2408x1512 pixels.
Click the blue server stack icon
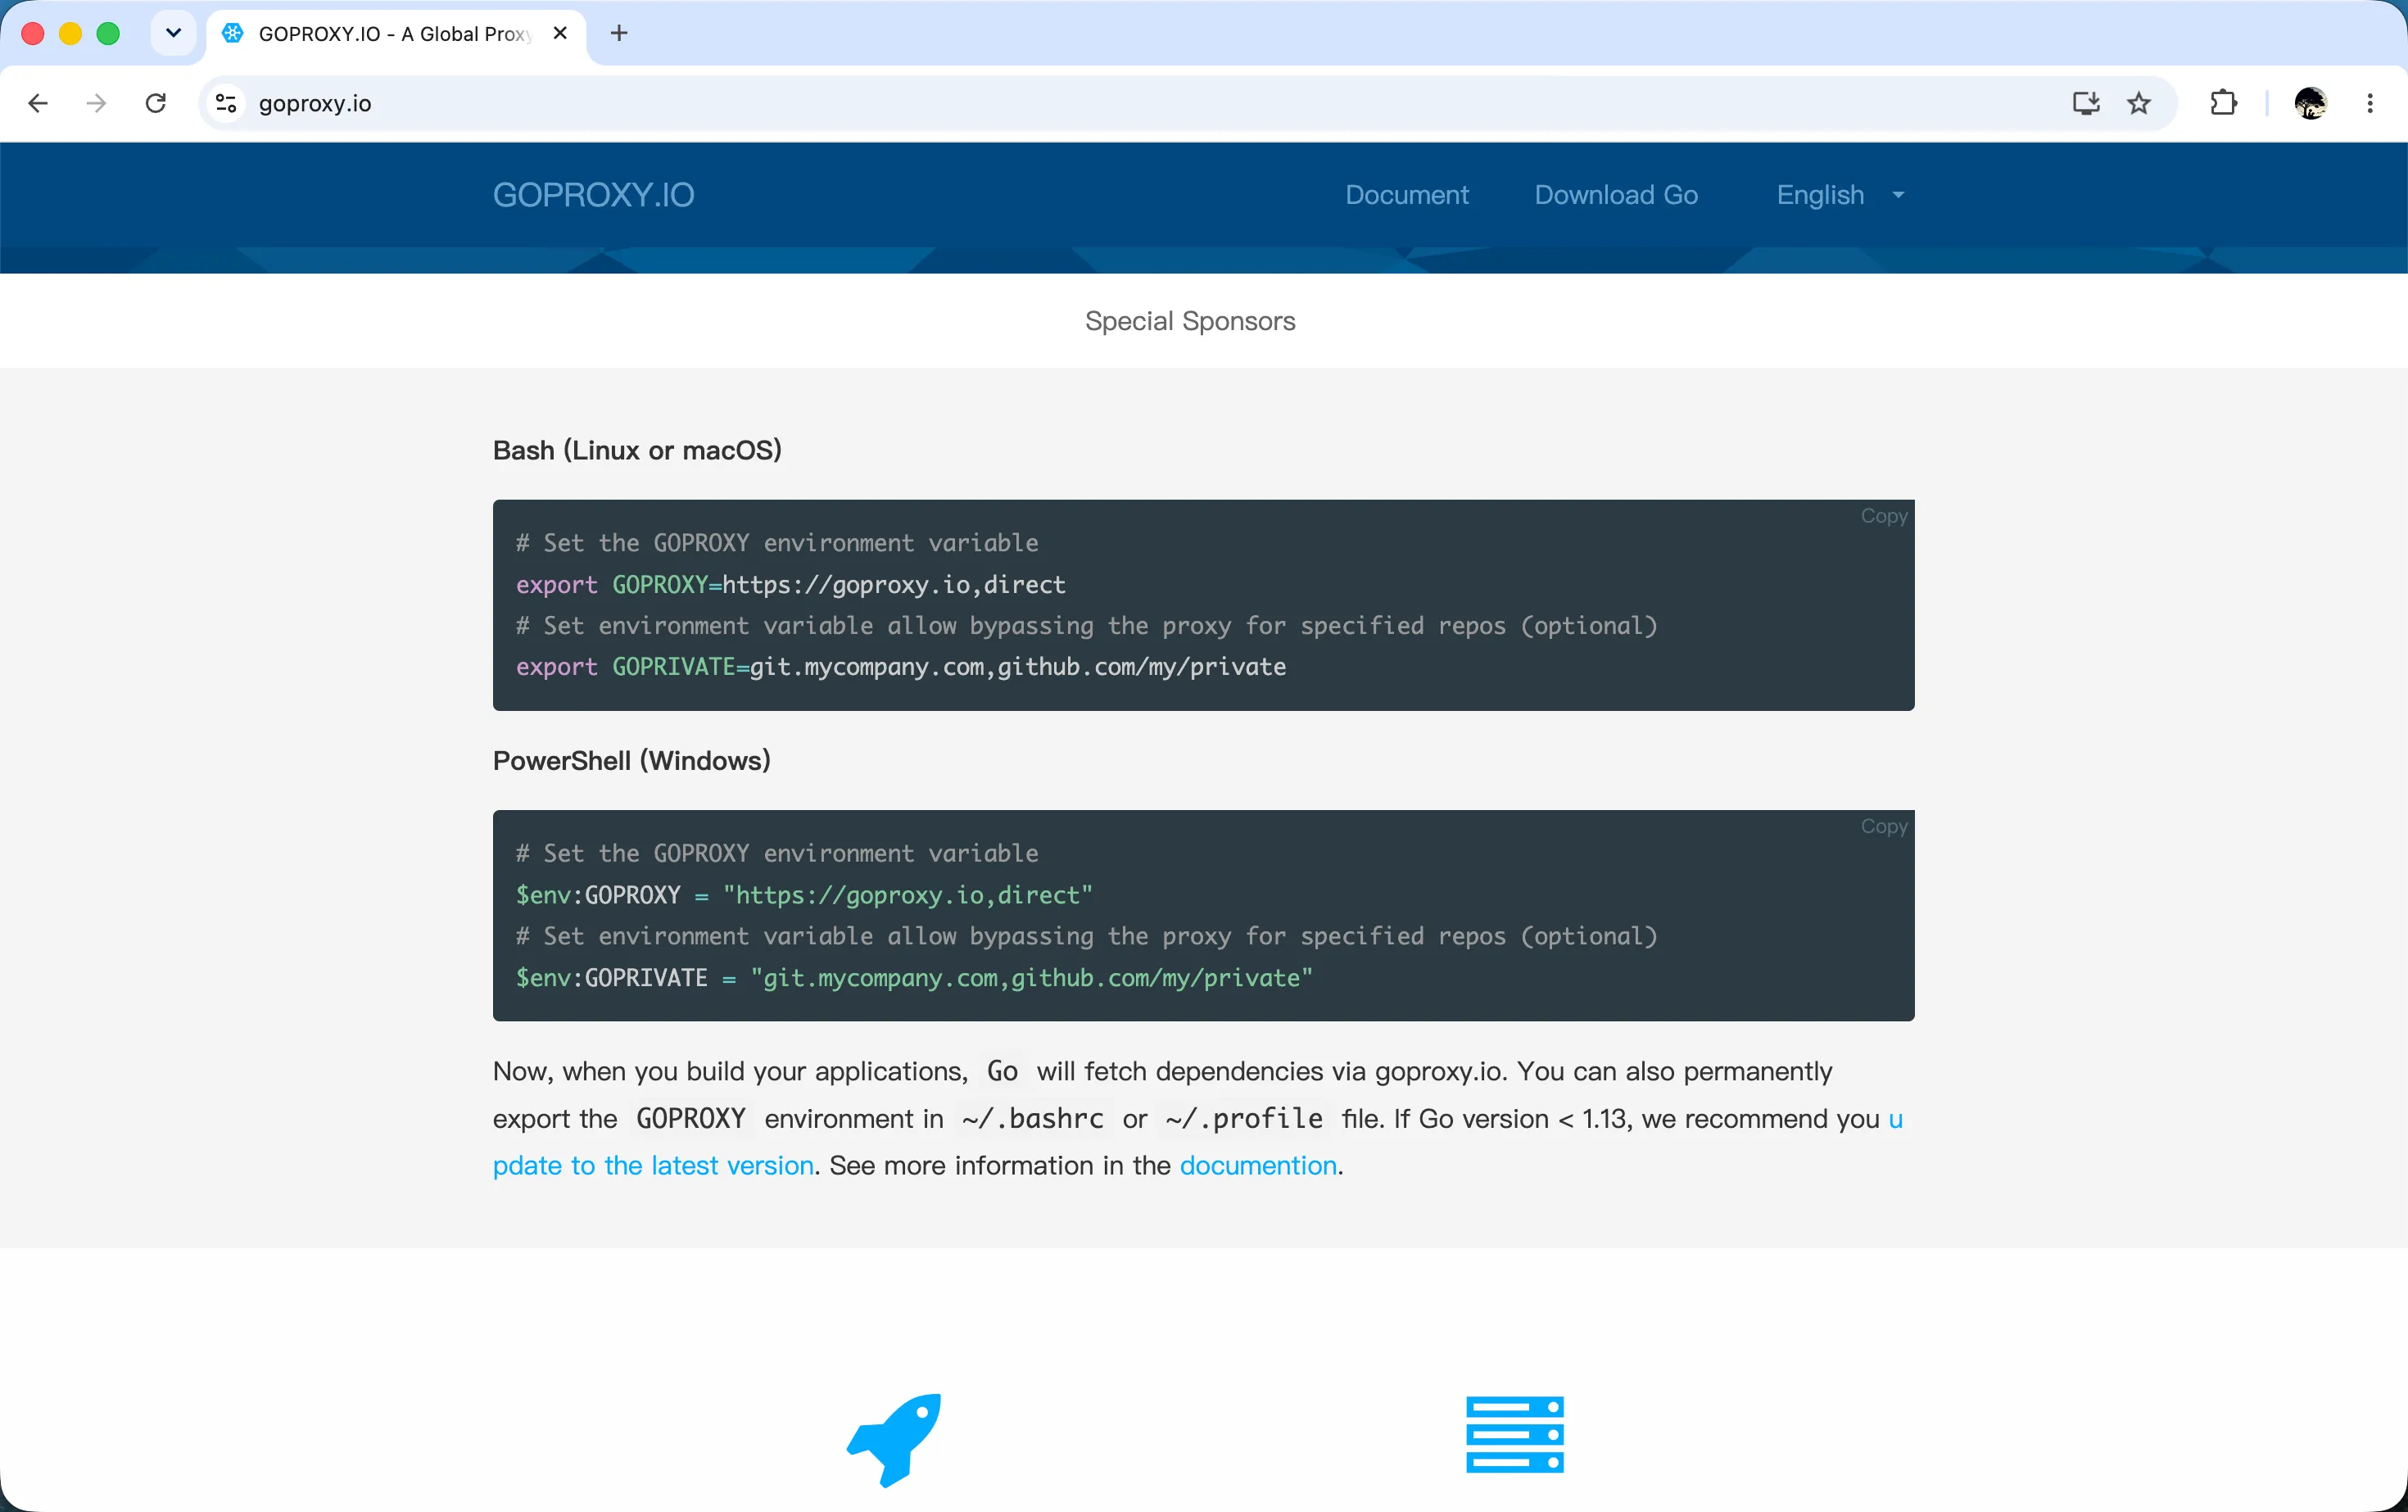(1514, 1434)
